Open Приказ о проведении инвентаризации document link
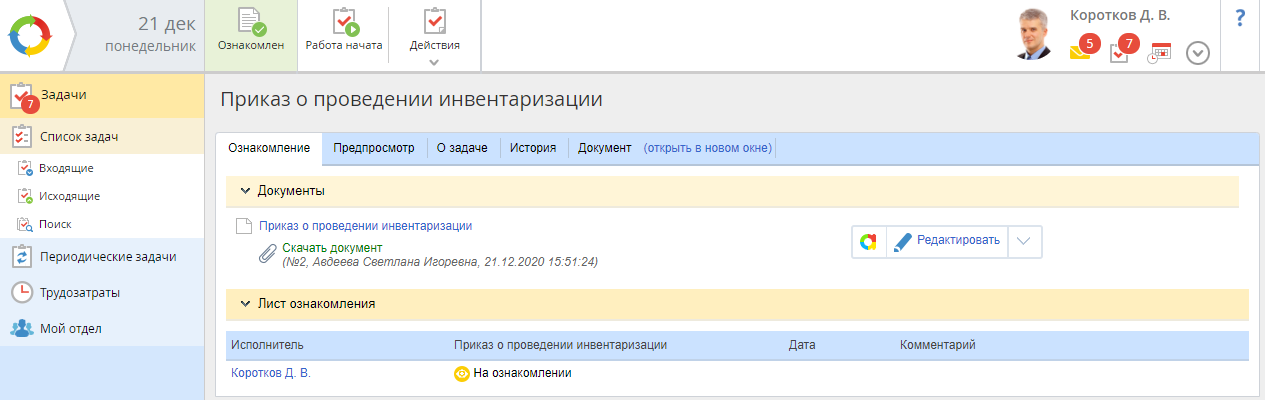The image size is (1265, 400). (365, 226)
